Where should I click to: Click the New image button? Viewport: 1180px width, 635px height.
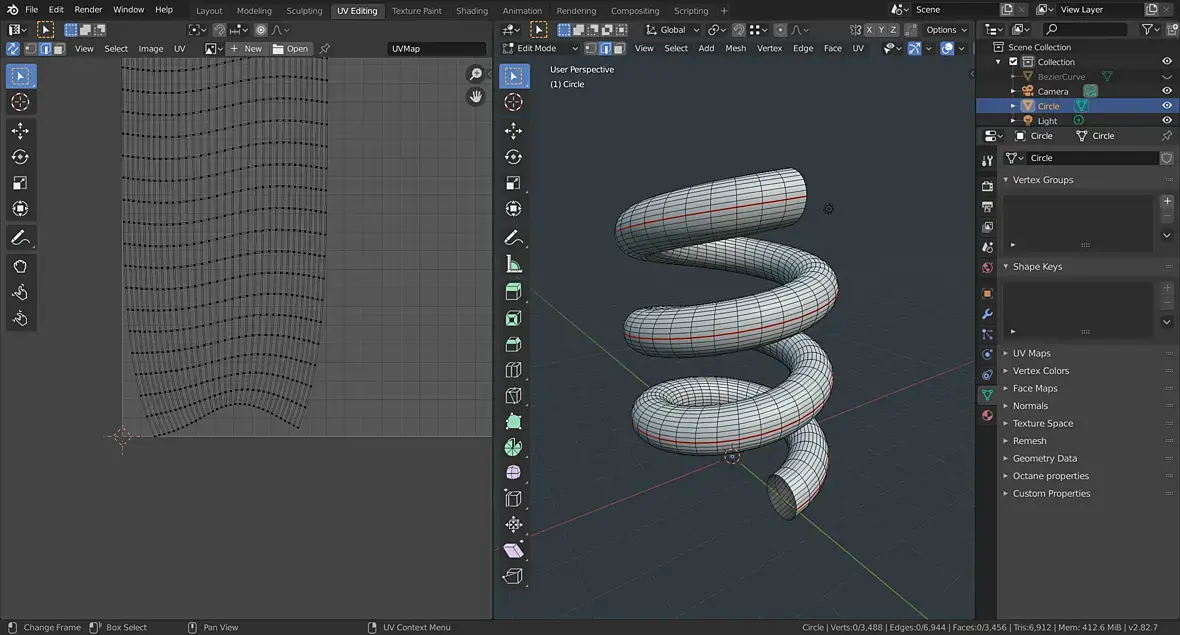pos(246,48)
